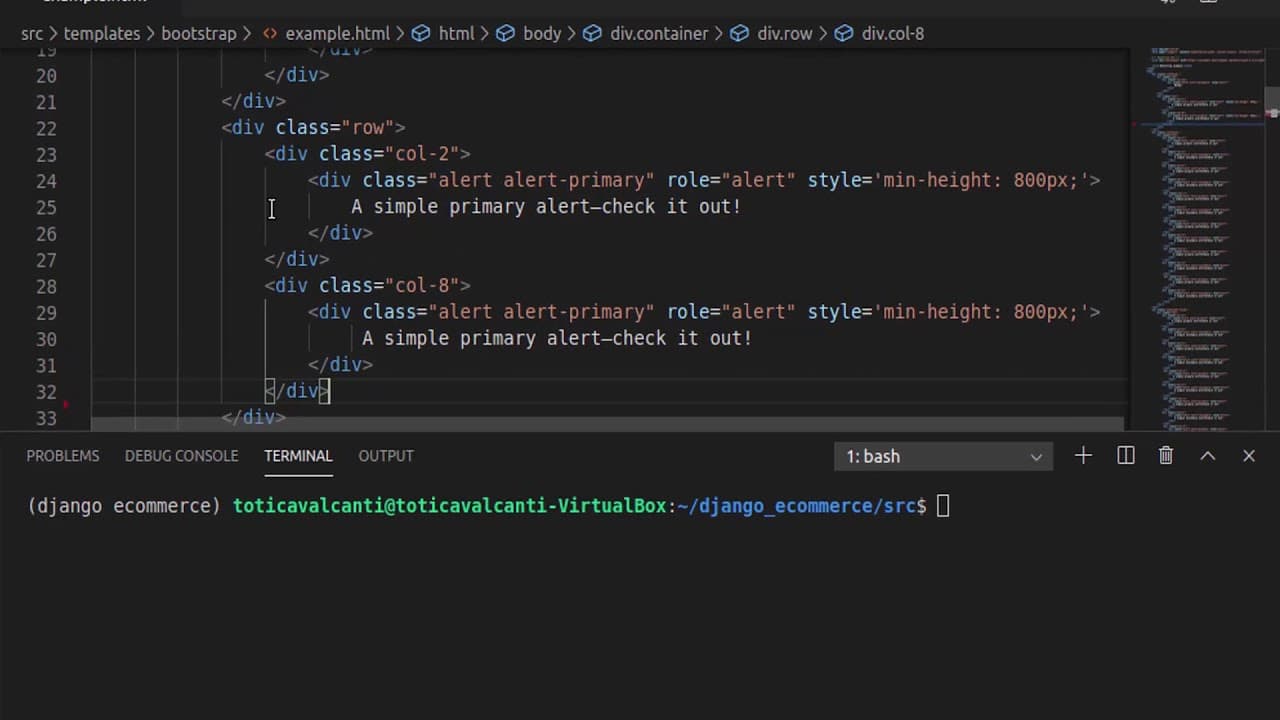Click the closing div tag on line 26
Screen dimensions: 1280x720
(x=341, y=233)
